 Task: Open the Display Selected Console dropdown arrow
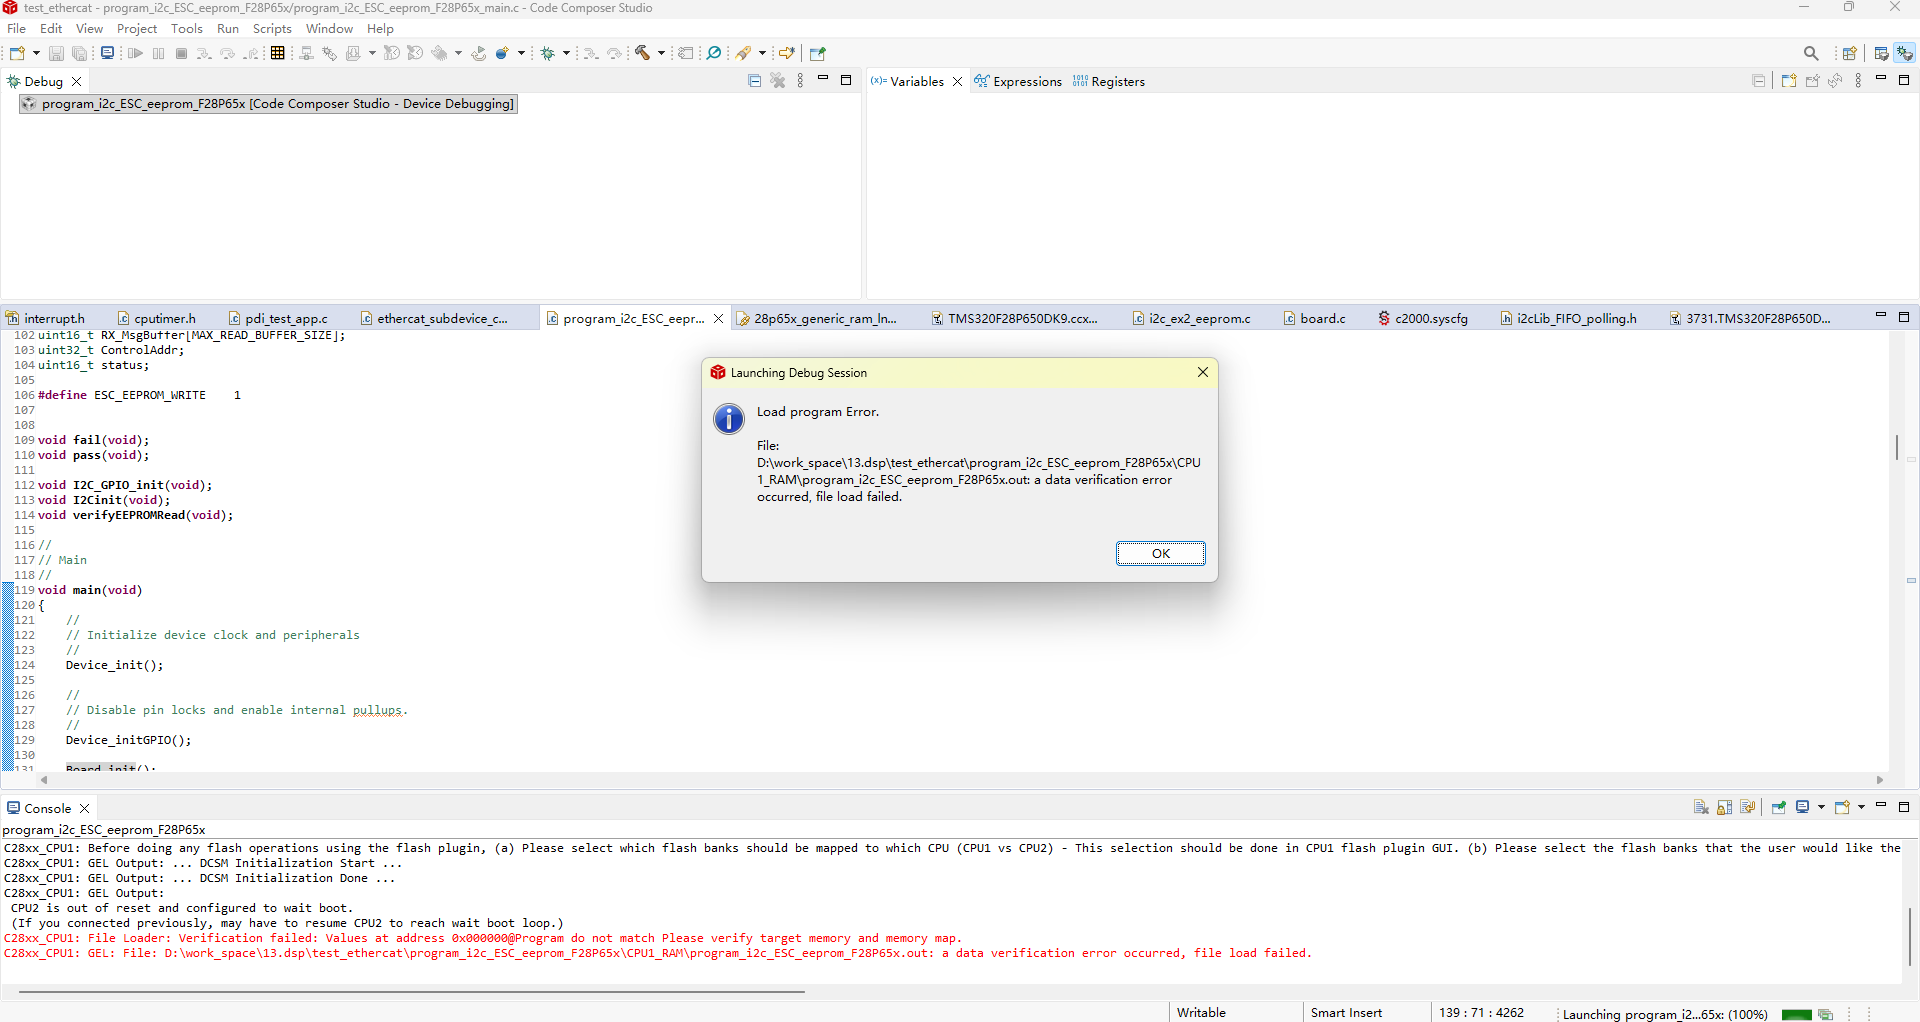coord(1821,808)
